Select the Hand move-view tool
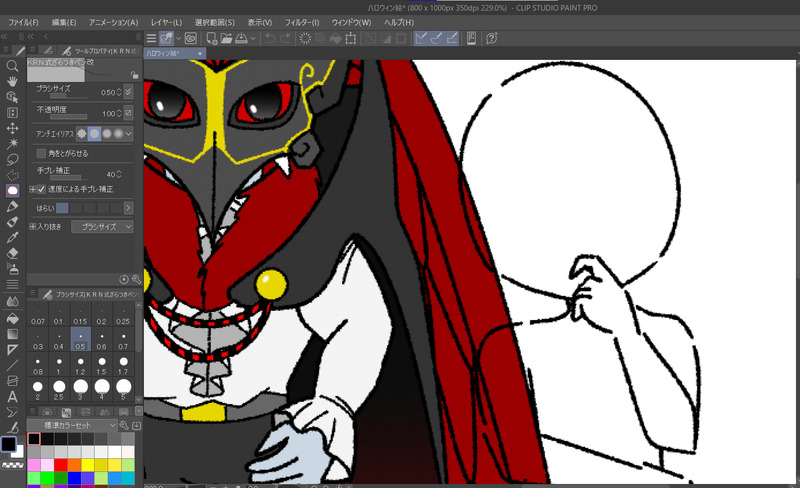Screen dimensions: 800x488 pyautogui.click(x=12, y=81)
